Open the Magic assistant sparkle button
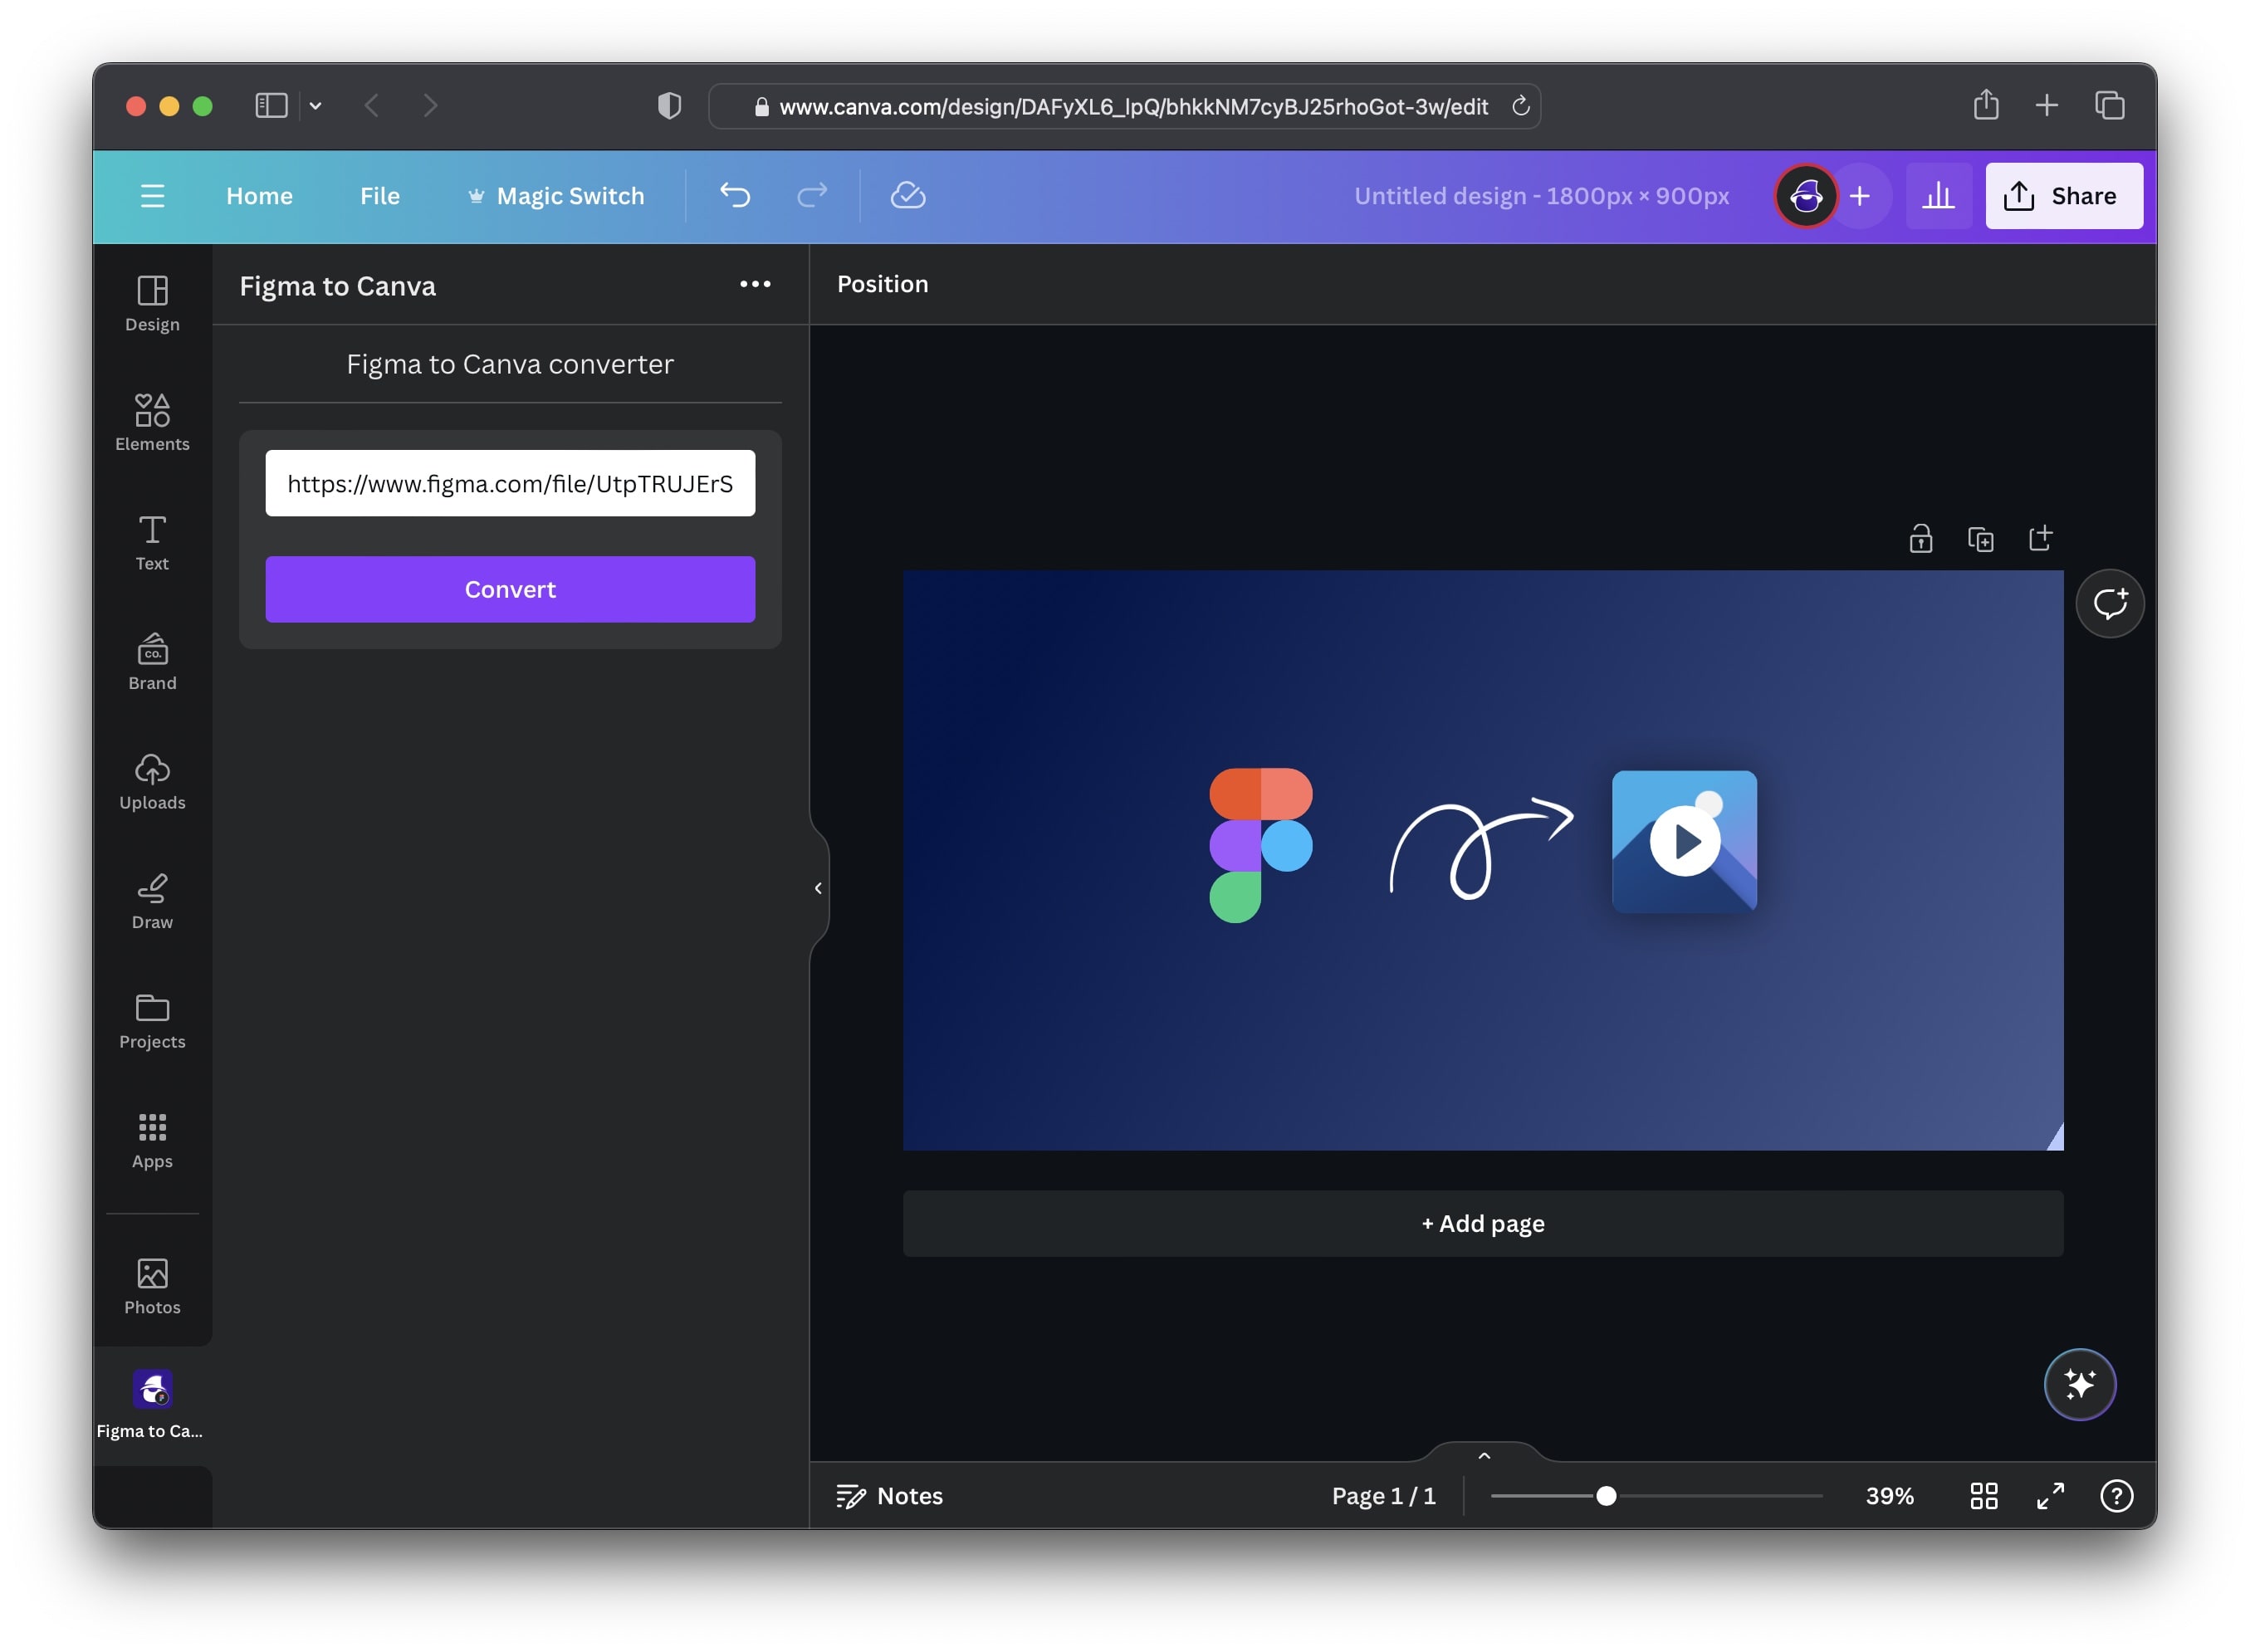2250x1652 pixels. click(x=2079, y=1384)
